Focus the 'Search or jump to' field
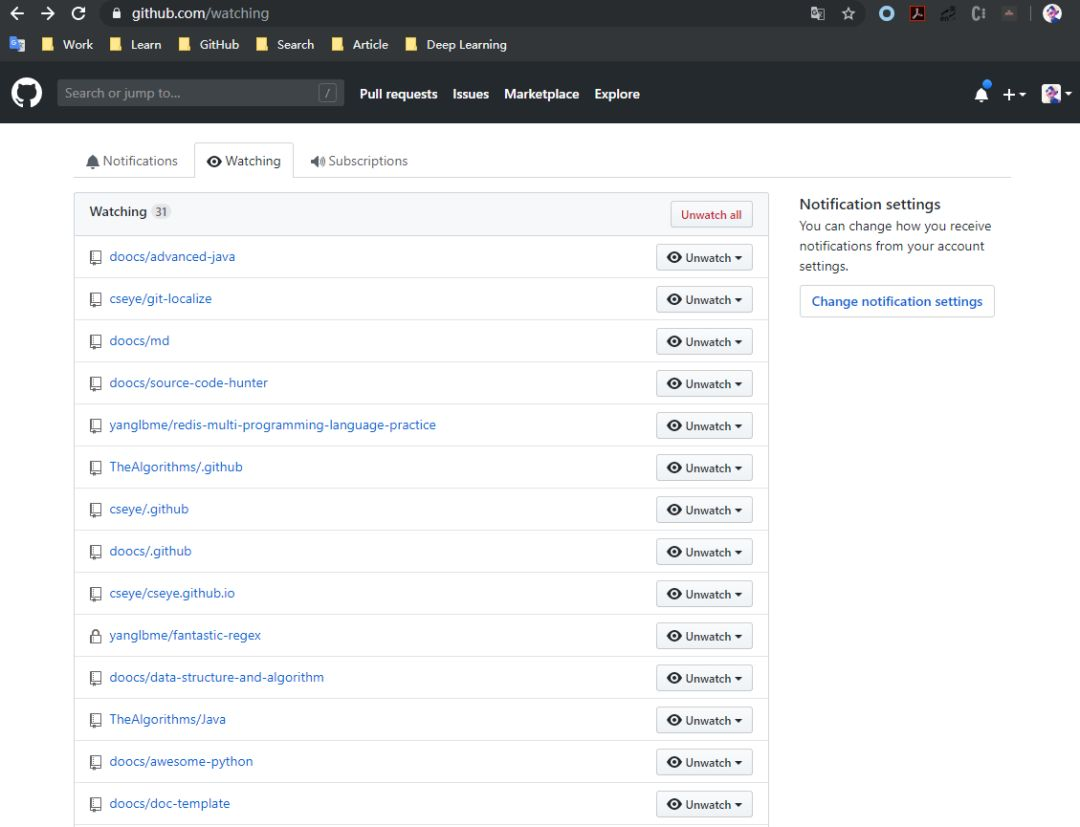The height and width of the screenshot is (827, 1080). click(x=200, y=93)
